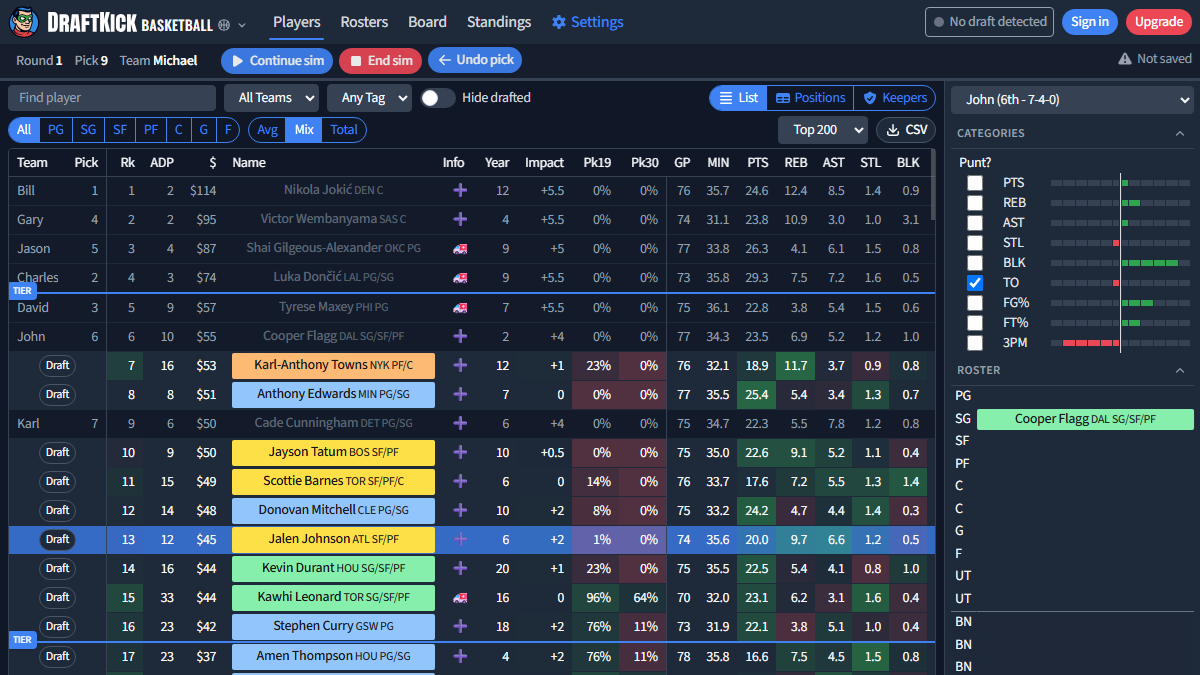Screen dimensions: 1200x675
Task: Check the punt REB checkbox
Action: pyautogui.click(x=975, y=203)
